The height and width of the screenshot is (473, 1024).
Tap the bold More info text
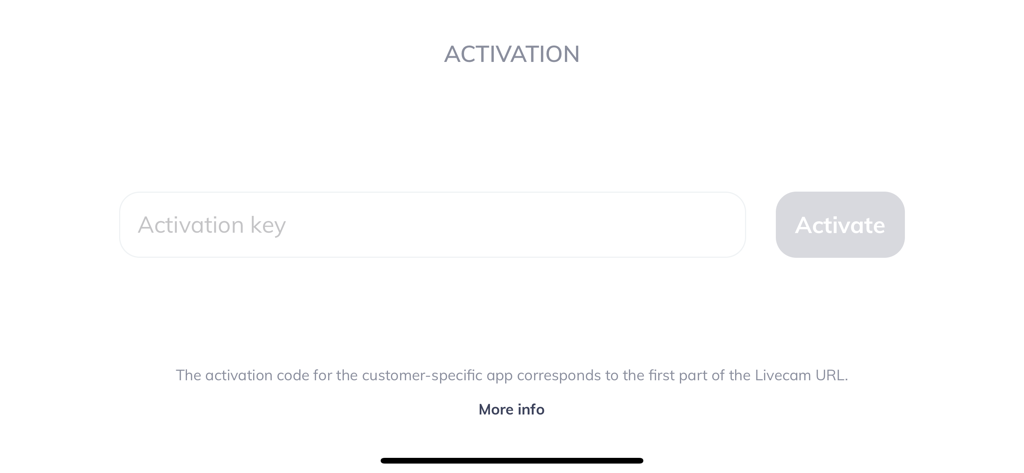511,409
